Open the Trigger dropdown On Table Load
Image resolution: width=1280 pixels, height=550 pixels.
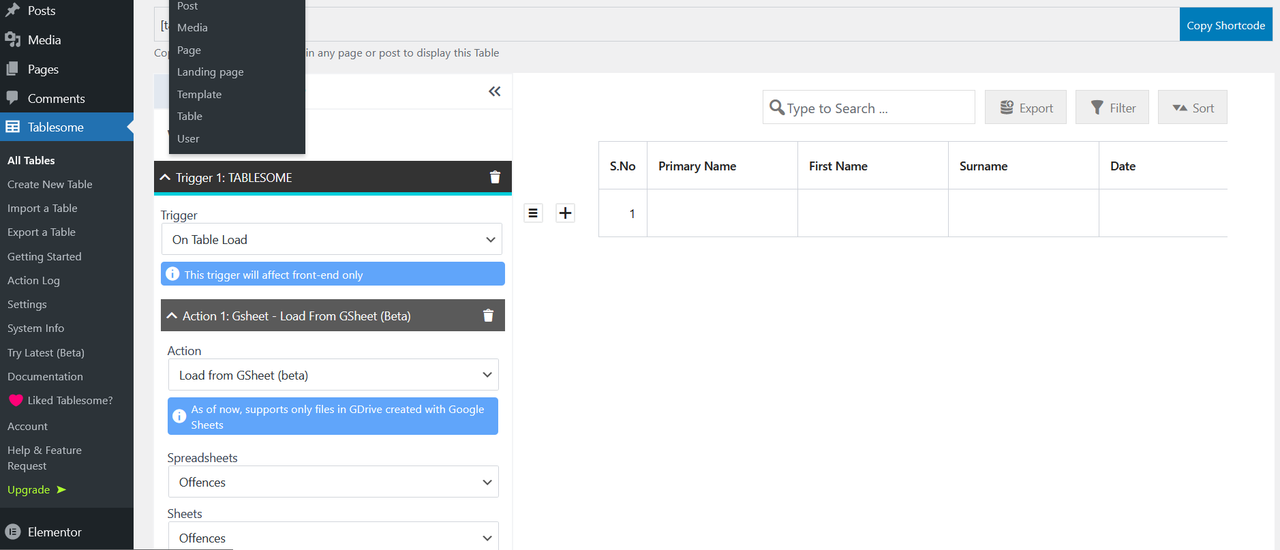[x=332, y=239]
